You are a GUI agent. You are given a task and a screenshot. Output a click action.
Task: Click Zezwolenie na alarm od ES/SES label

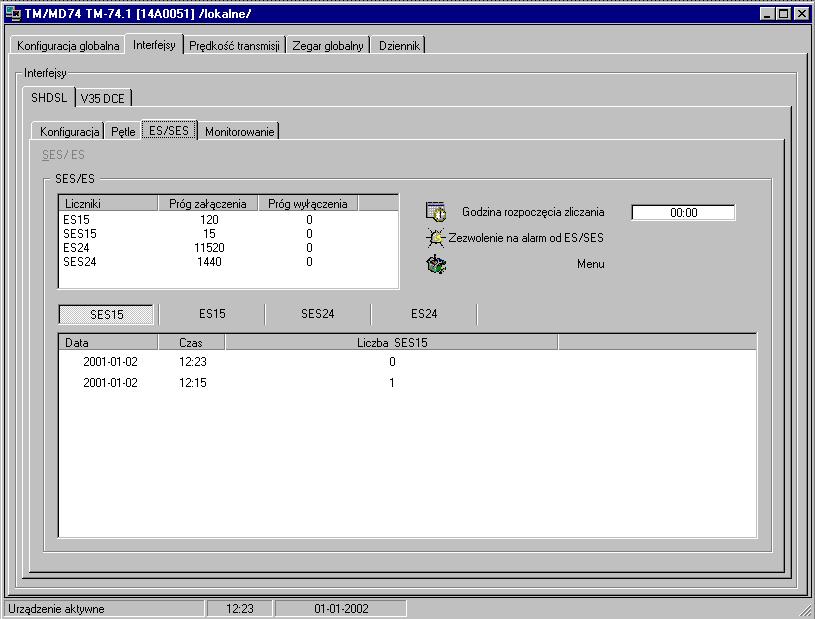(x=526, y=238)
